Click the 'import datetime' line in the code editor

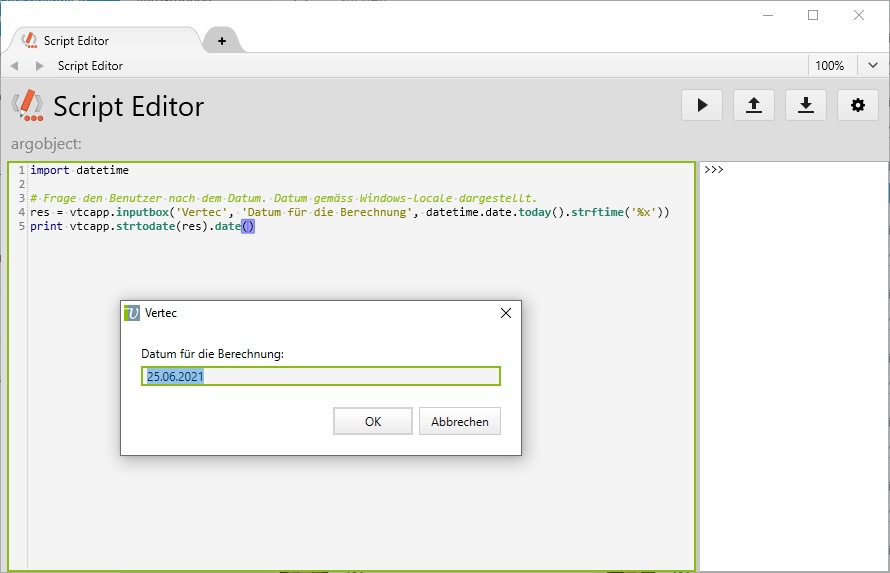[x=79, y=171]
